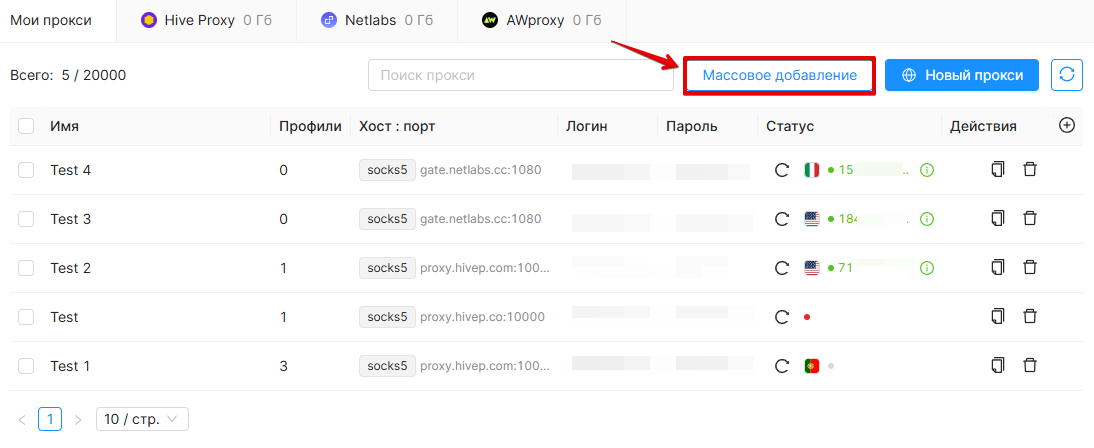Tick the Test 3 row checkbox

pyautogui.click(x=26, y=219)
